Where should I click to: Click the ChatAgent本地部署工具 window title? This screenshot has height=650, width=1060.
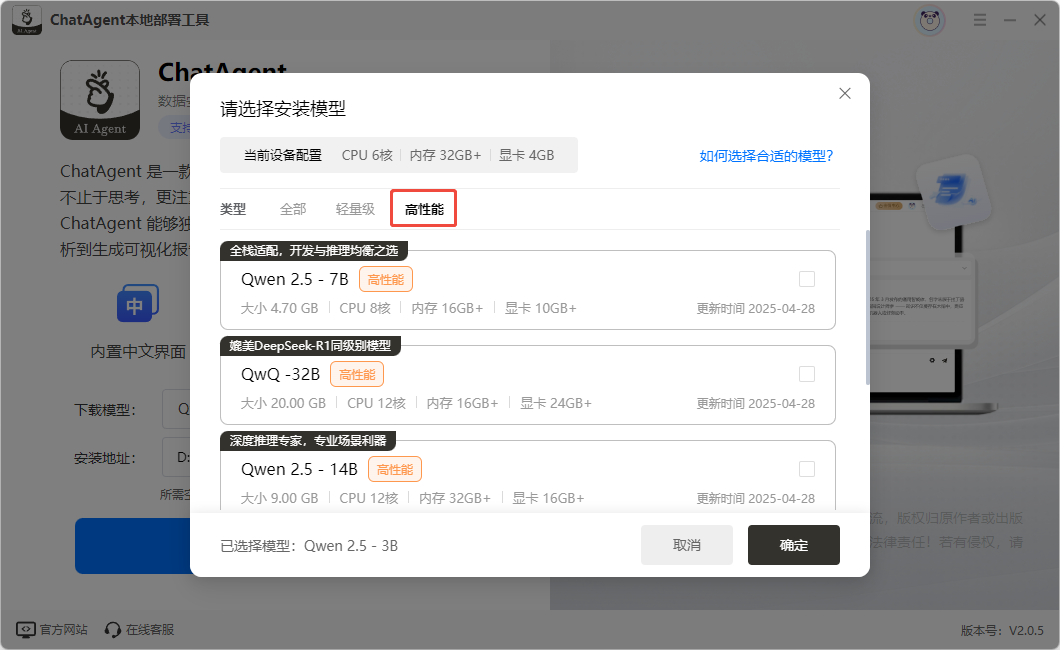click(130, 20)
